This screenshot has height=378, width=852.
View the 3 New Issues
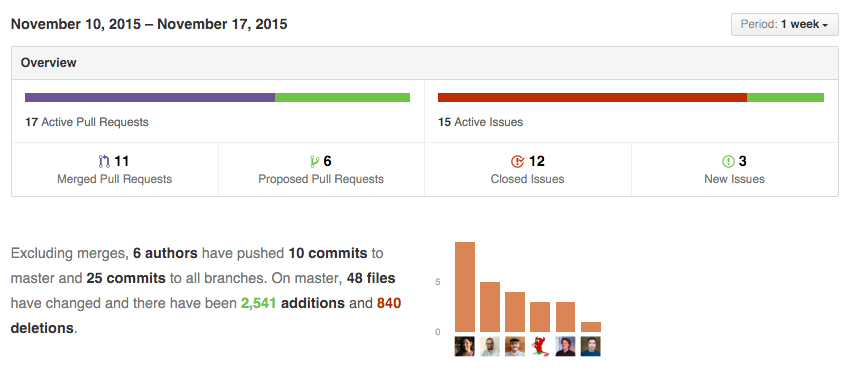pyautogui.click(x=735, y=169)
